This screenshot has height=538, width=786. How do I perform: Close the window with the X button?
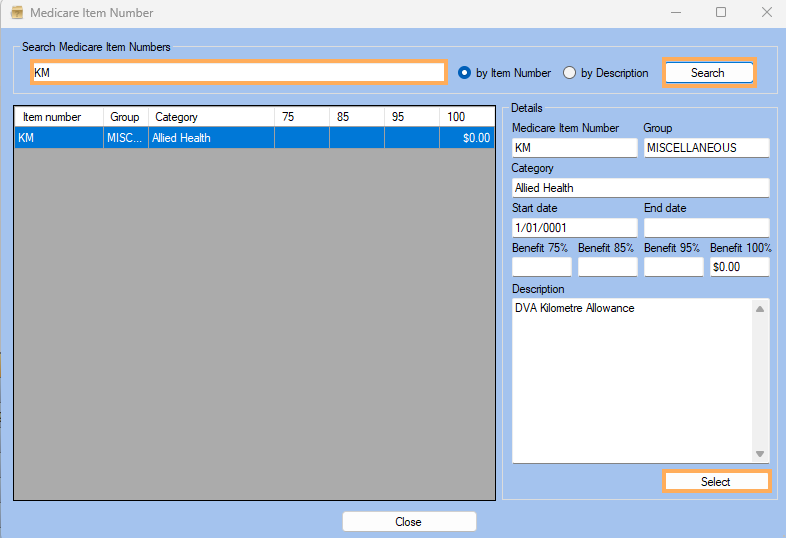[x=766, y=13]
